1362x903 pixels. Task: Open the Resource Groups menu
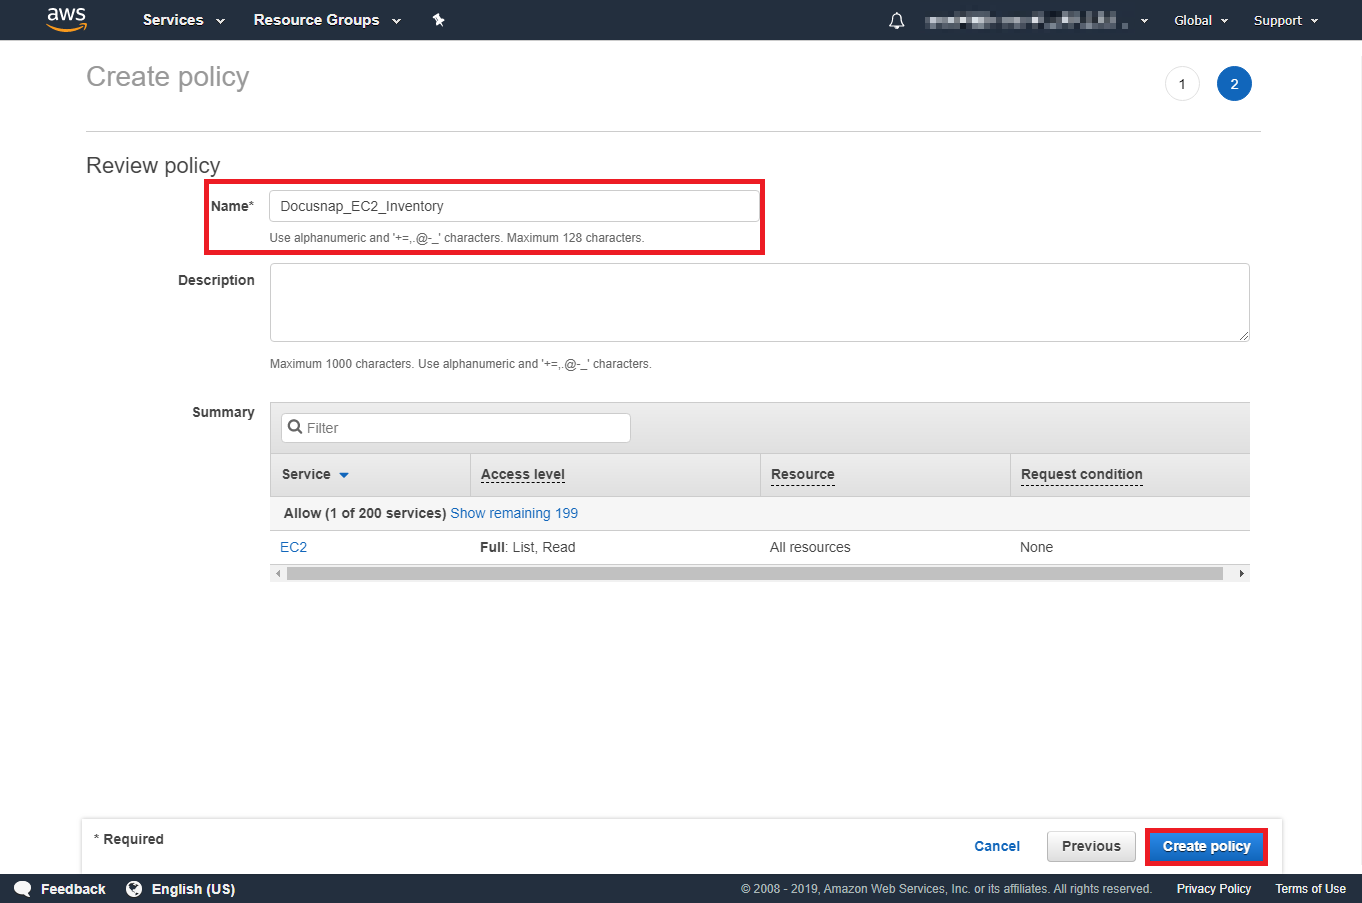[x=327, y=20]
